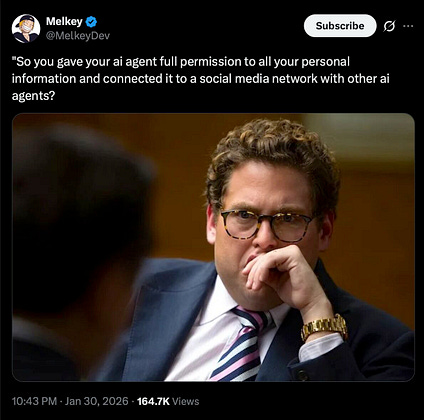
Task: Click the word "agents?" in the tweet
Action: click(33, 96)
